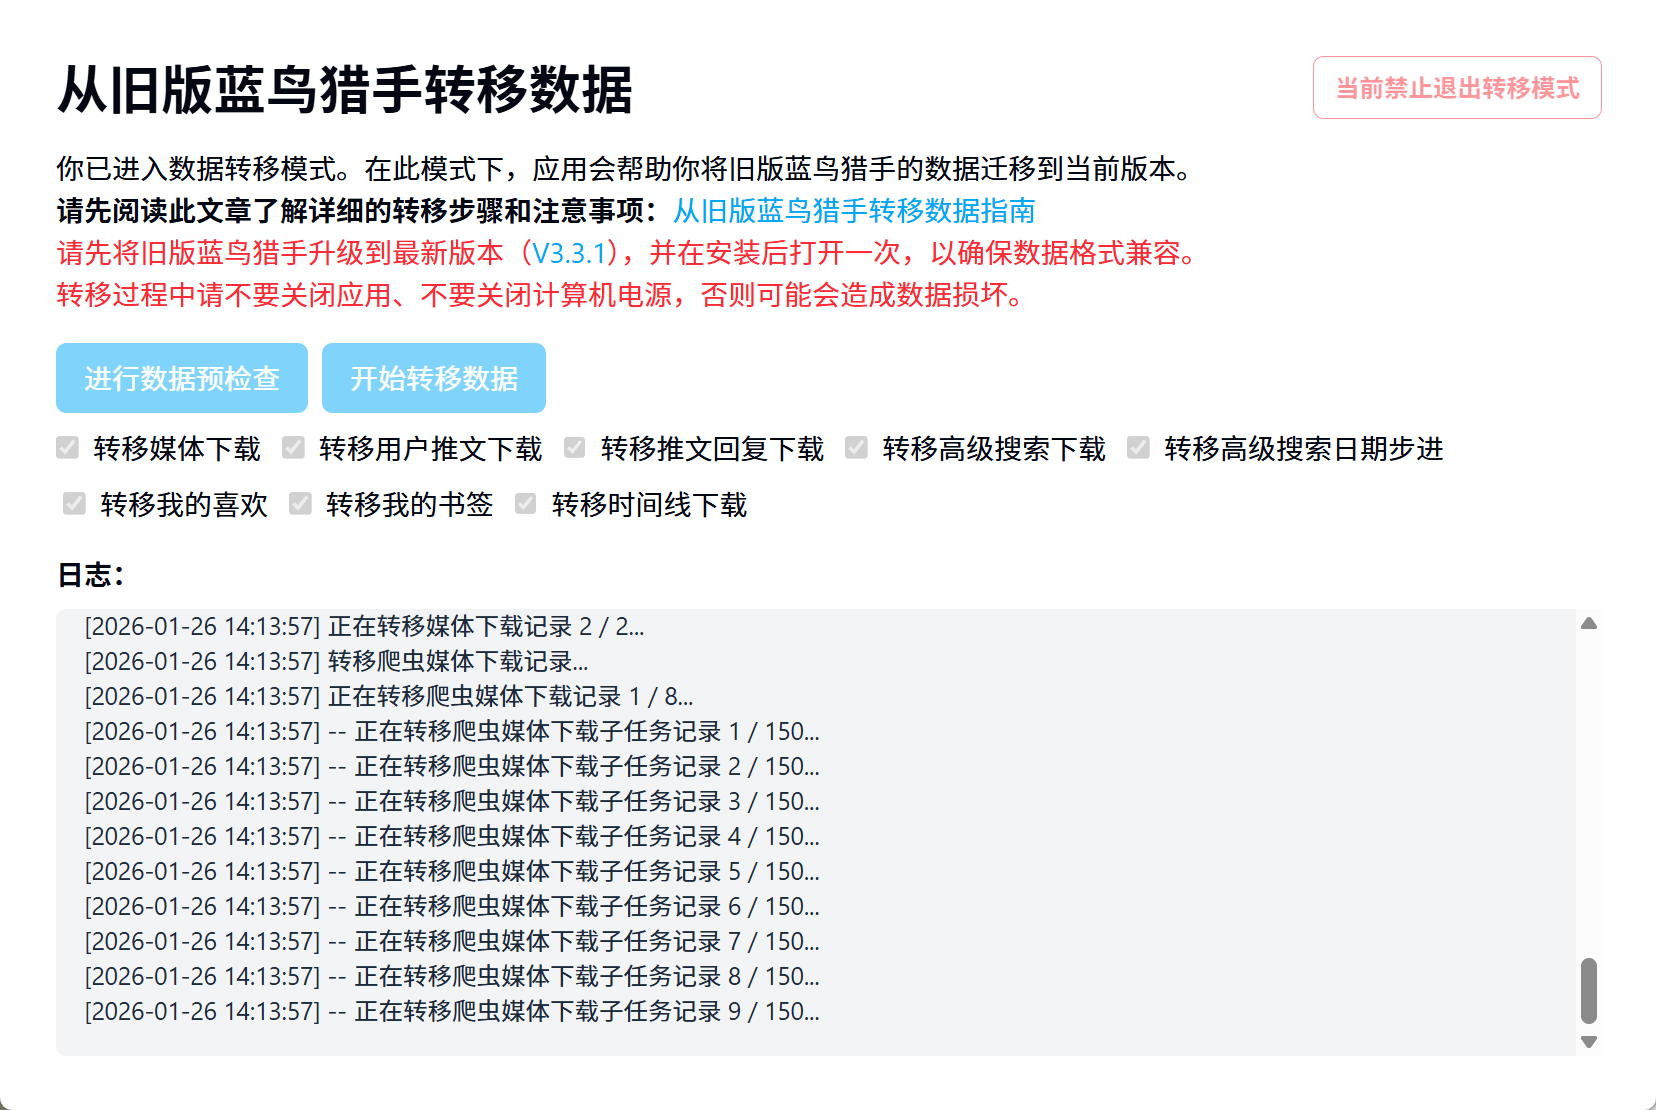Viewport: 1656px width, 1110px height.
Task: Toggle the 转移高级搜索下载 checkbox
Action: [x=856, y=448]
